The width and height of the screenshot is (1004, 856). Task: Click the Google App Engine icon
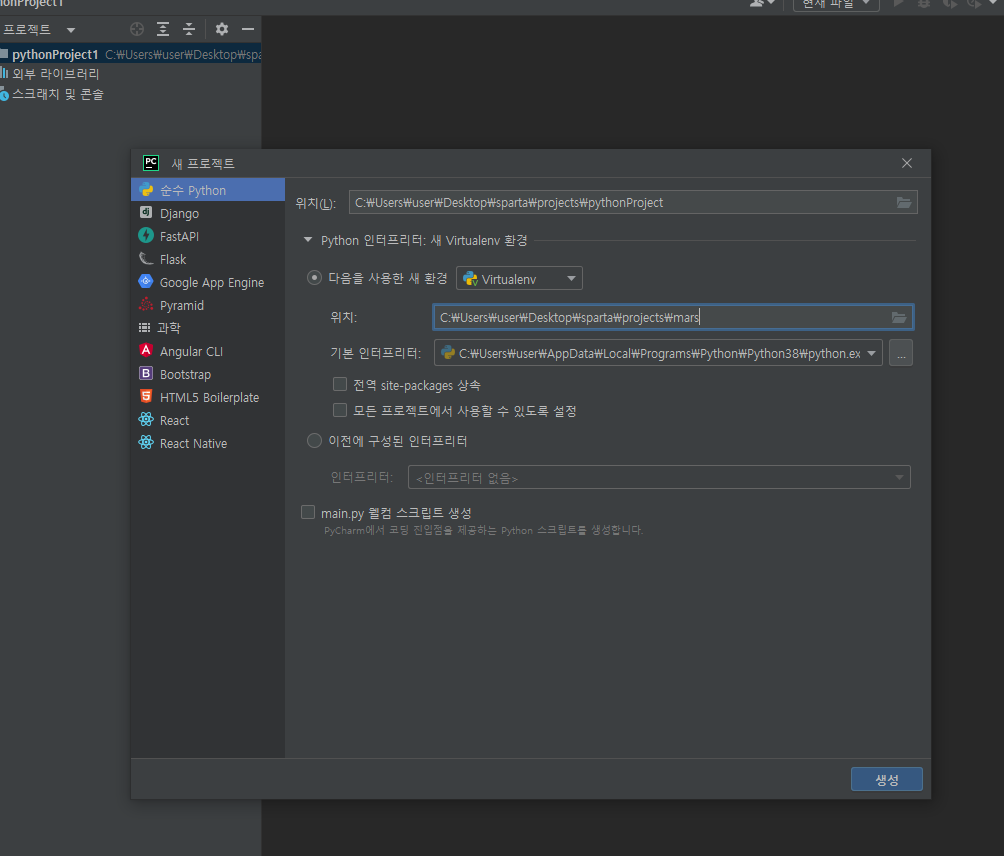pos(146,281)
